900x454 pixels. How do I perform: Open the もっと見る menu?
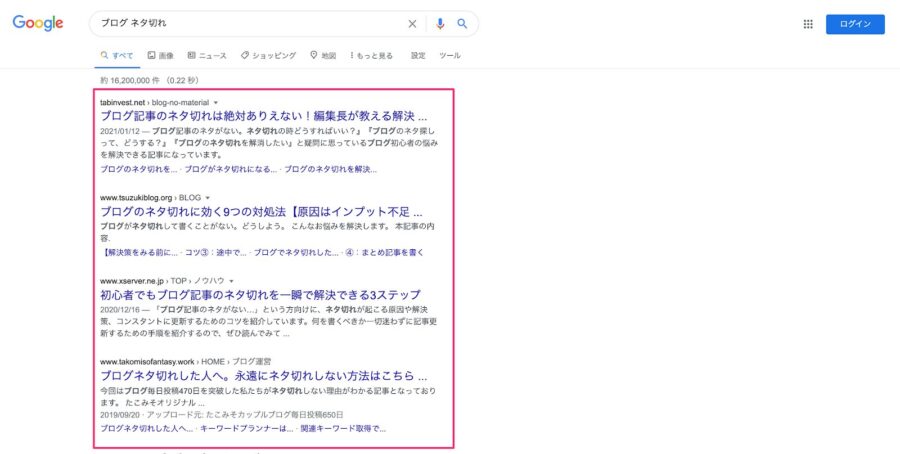pyautogui.click(x=371, y=56)
